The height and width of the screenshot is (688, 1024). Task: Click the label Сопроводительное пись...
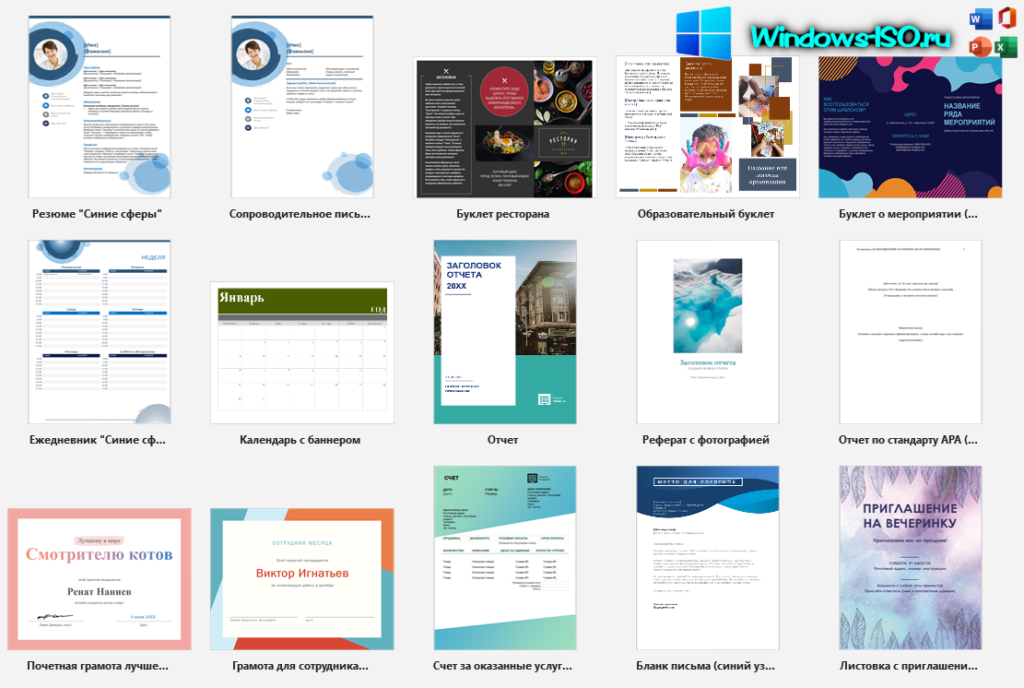(x=300, y=214)
